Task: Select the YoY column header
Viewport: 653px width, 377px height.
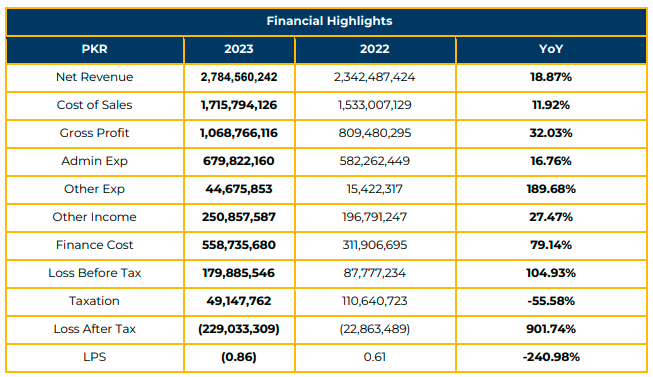Action: coord(551,49)
